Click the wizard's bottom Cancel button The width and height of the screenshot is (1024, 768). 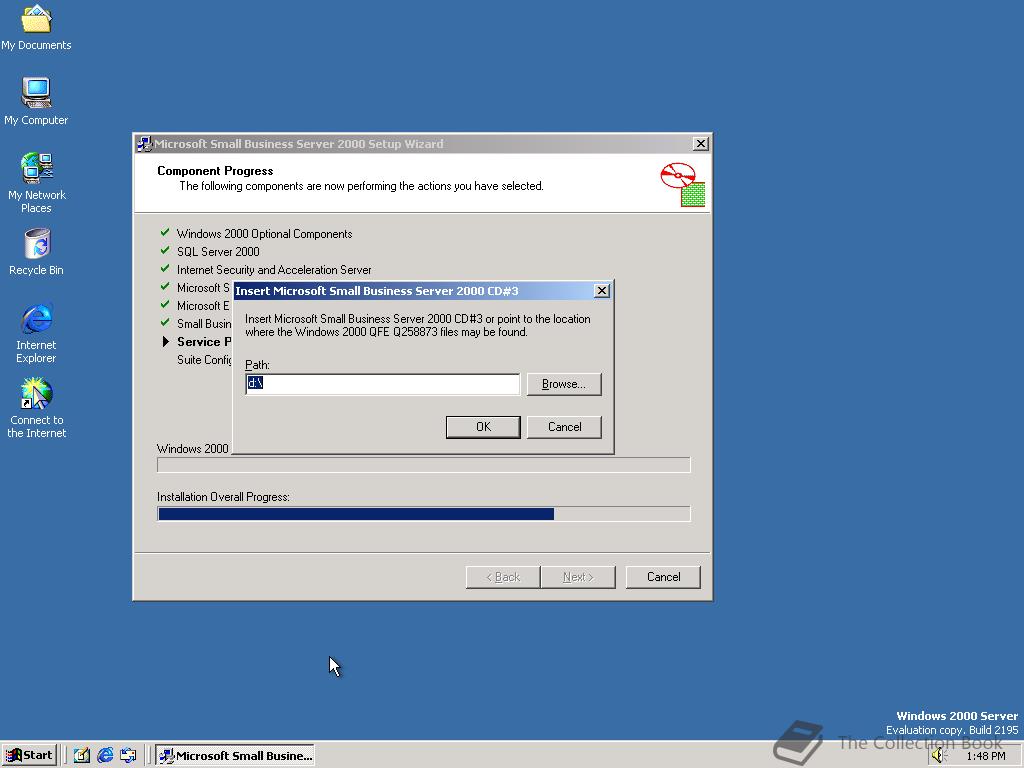pyautogui.click(x=664, y=577)
